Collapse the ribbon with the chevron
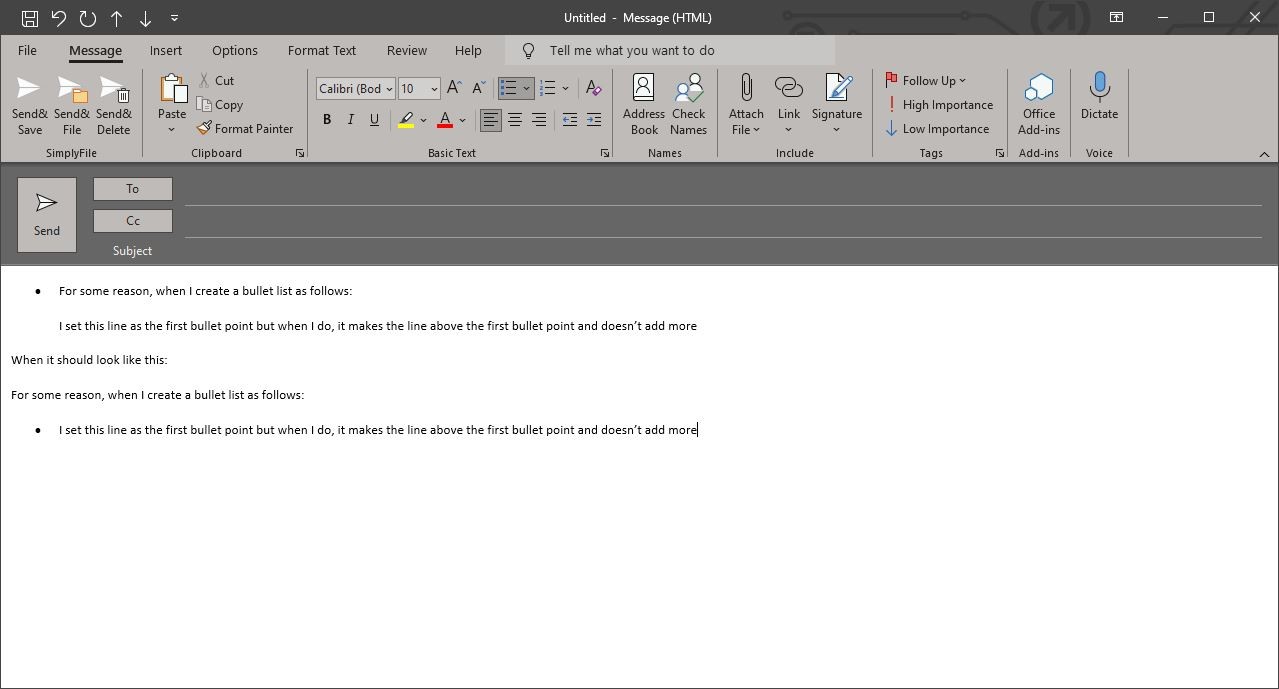This screenshot has height=689, width=1279. pyautogui.click(x=1264, y=154)
